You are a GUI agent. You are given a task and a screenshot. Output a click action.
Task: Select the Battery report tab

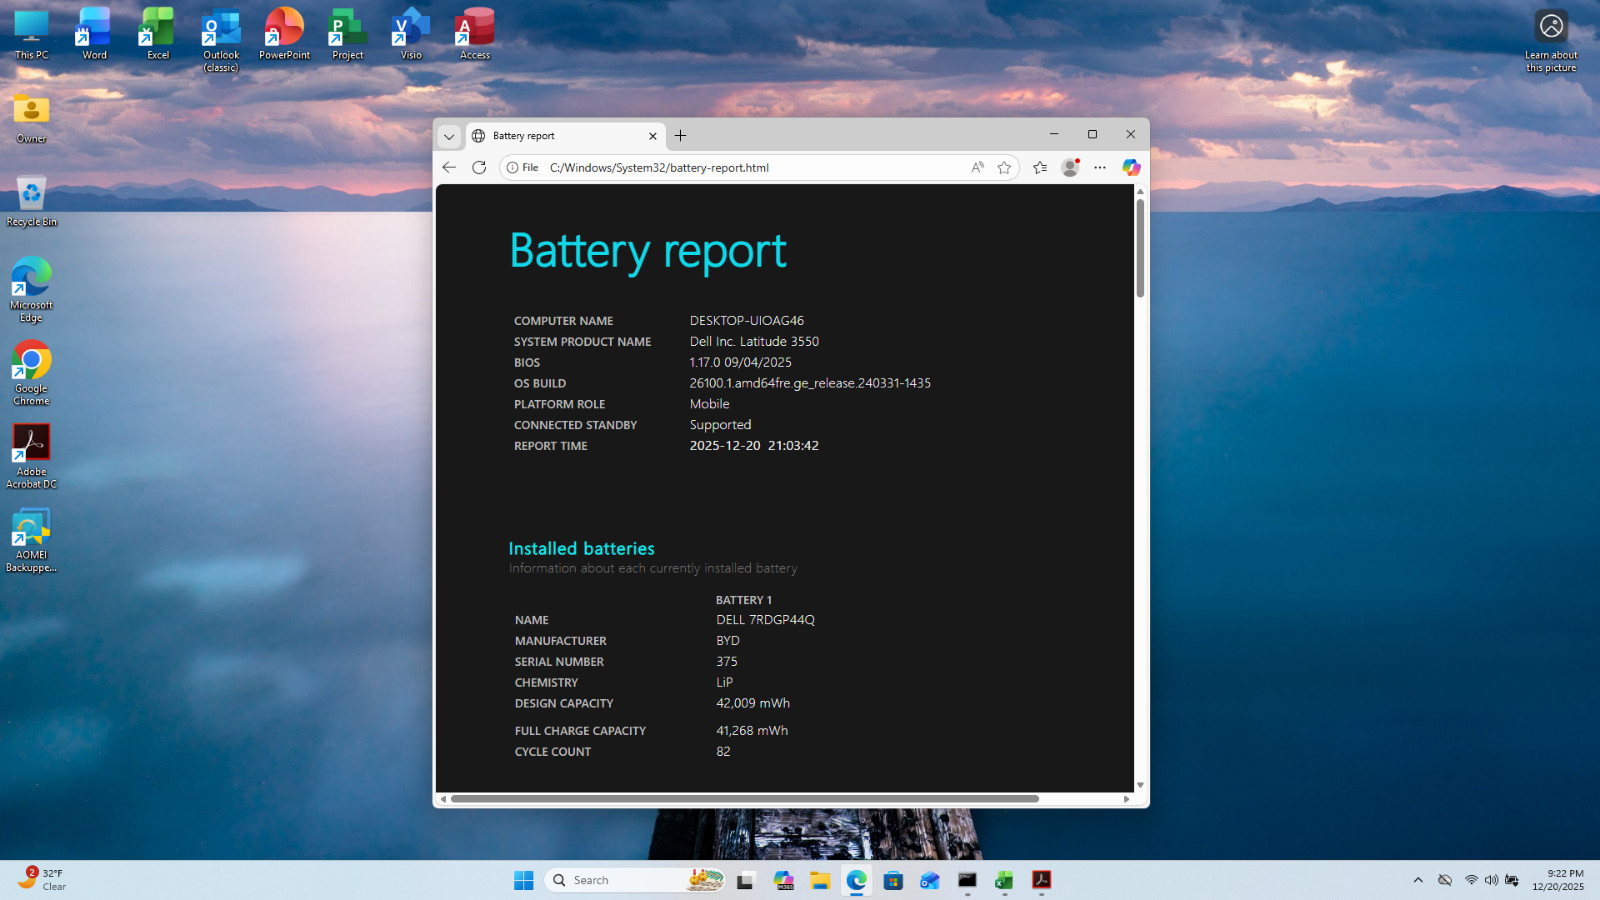pos(565,136)
